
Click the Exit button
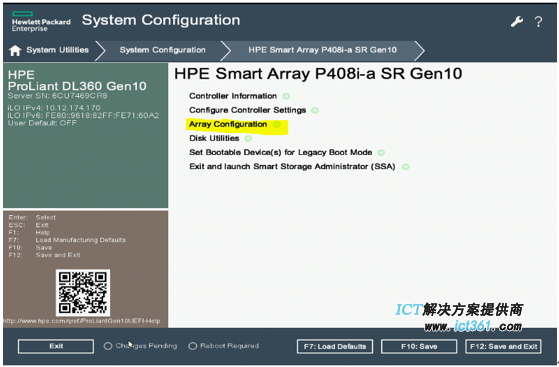click(x=56, y=346)
